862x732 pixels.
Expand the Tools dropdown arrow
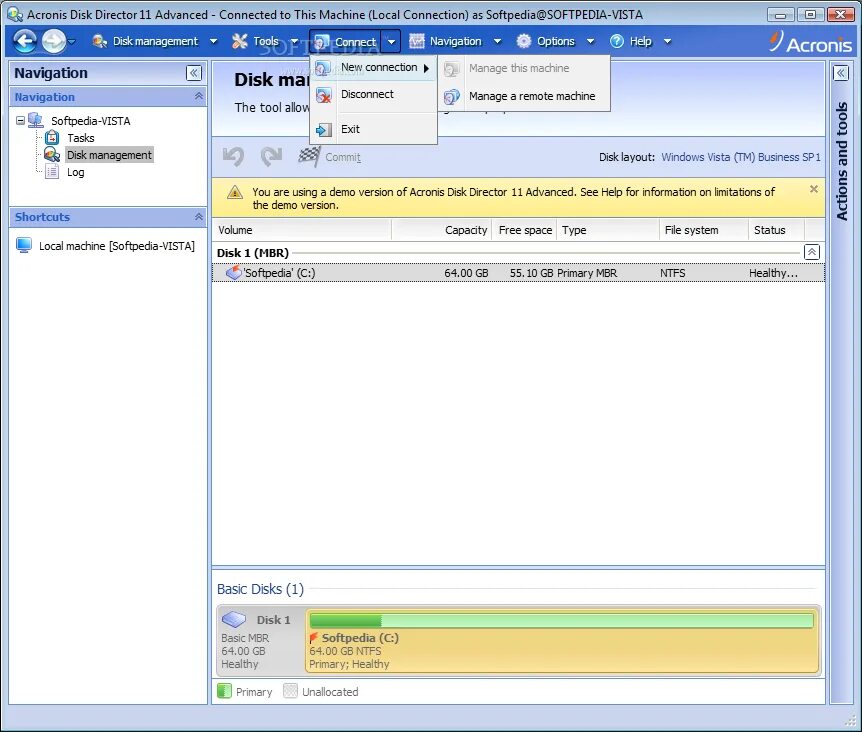click(x=295, y=41)
